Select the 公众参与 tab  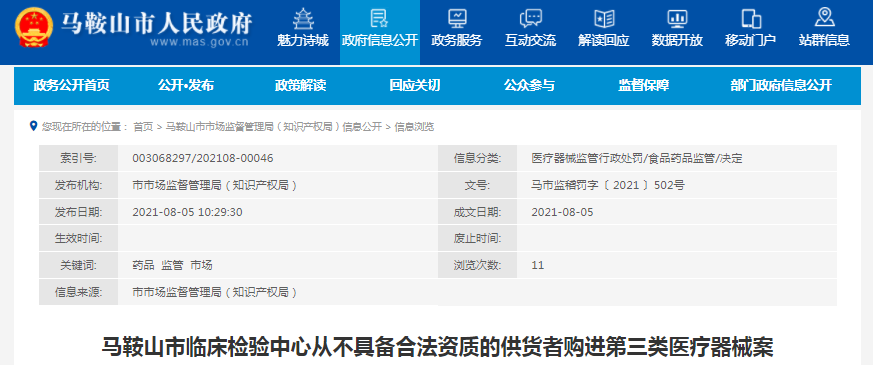tap(529, 85)
